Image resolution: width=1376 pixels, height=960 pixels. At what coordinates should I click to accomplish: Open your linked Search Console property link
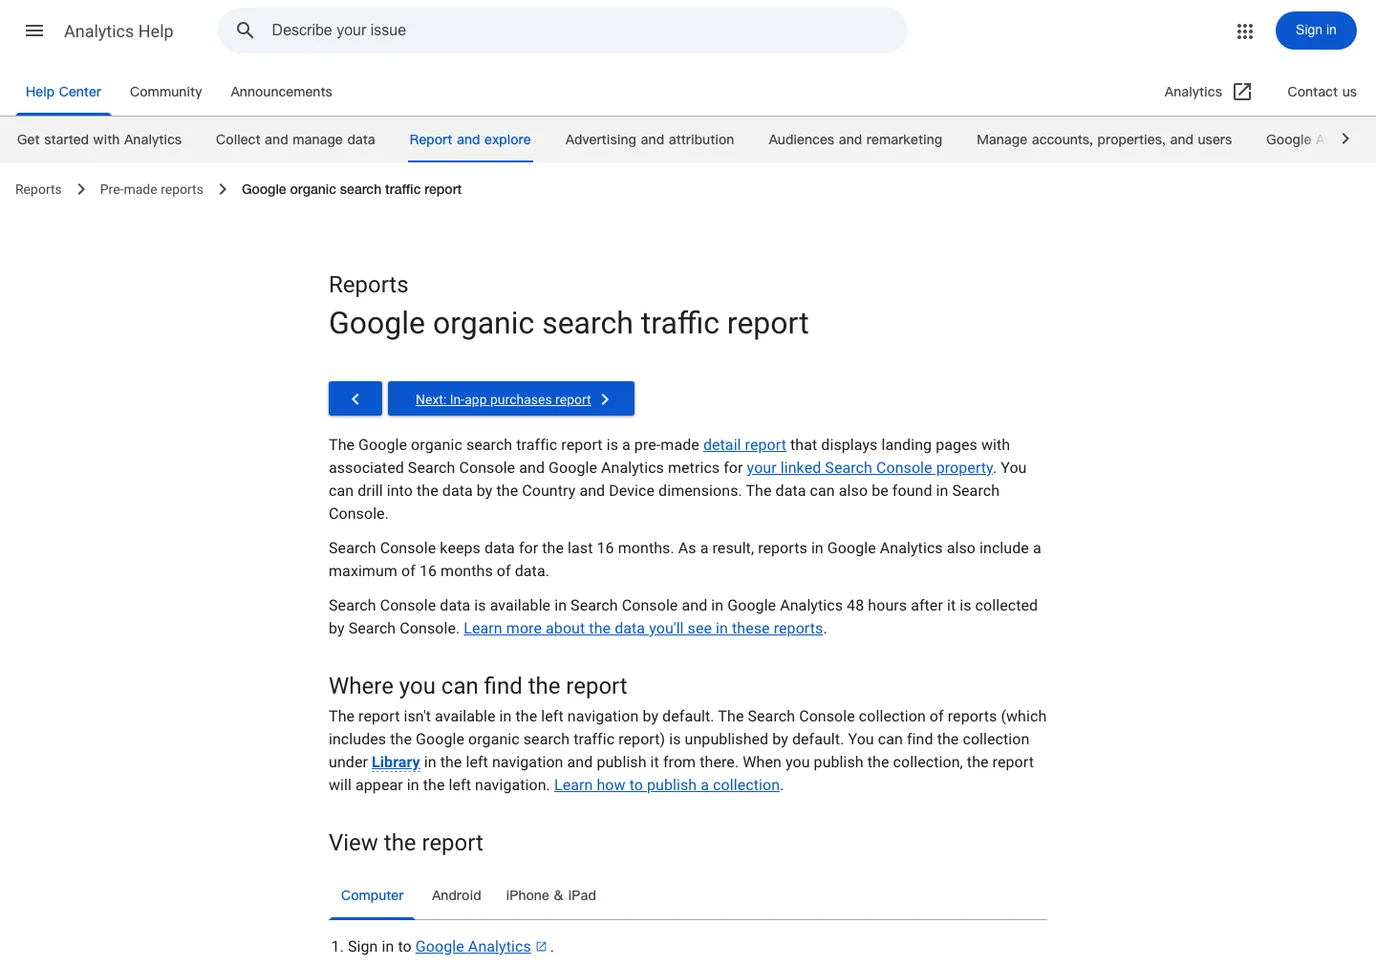(x=869, y=468)
